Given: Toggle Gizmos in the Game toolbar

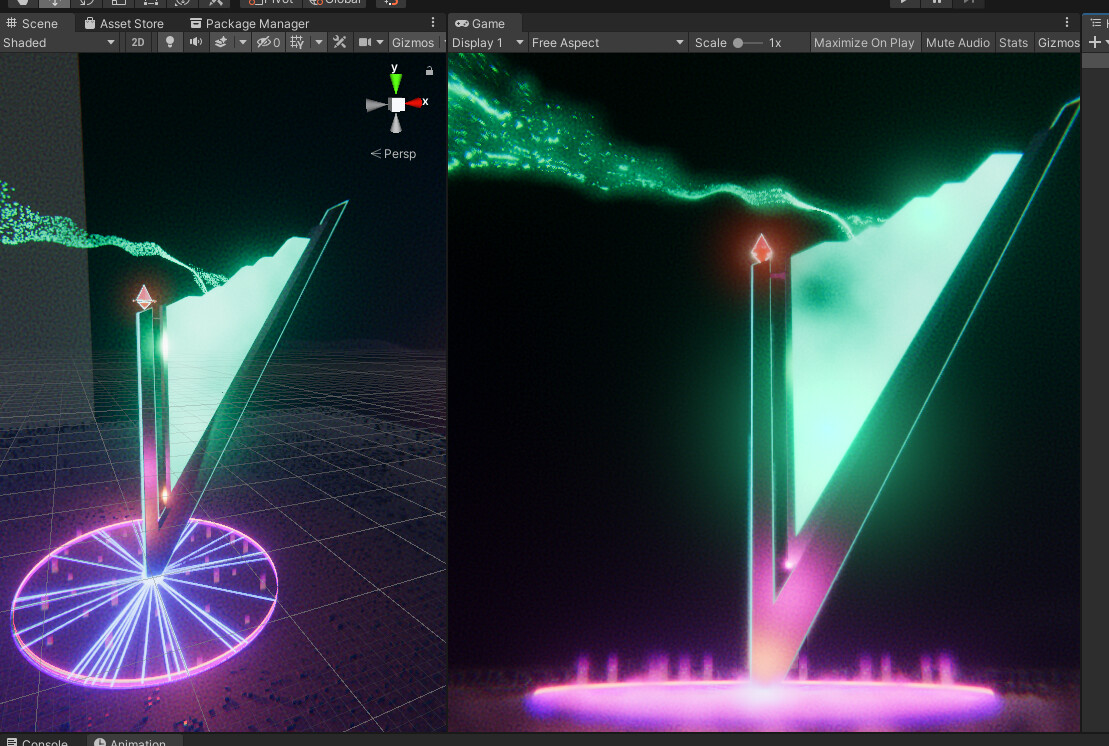Looking at the screenshot, I should tap(1058, 42).
